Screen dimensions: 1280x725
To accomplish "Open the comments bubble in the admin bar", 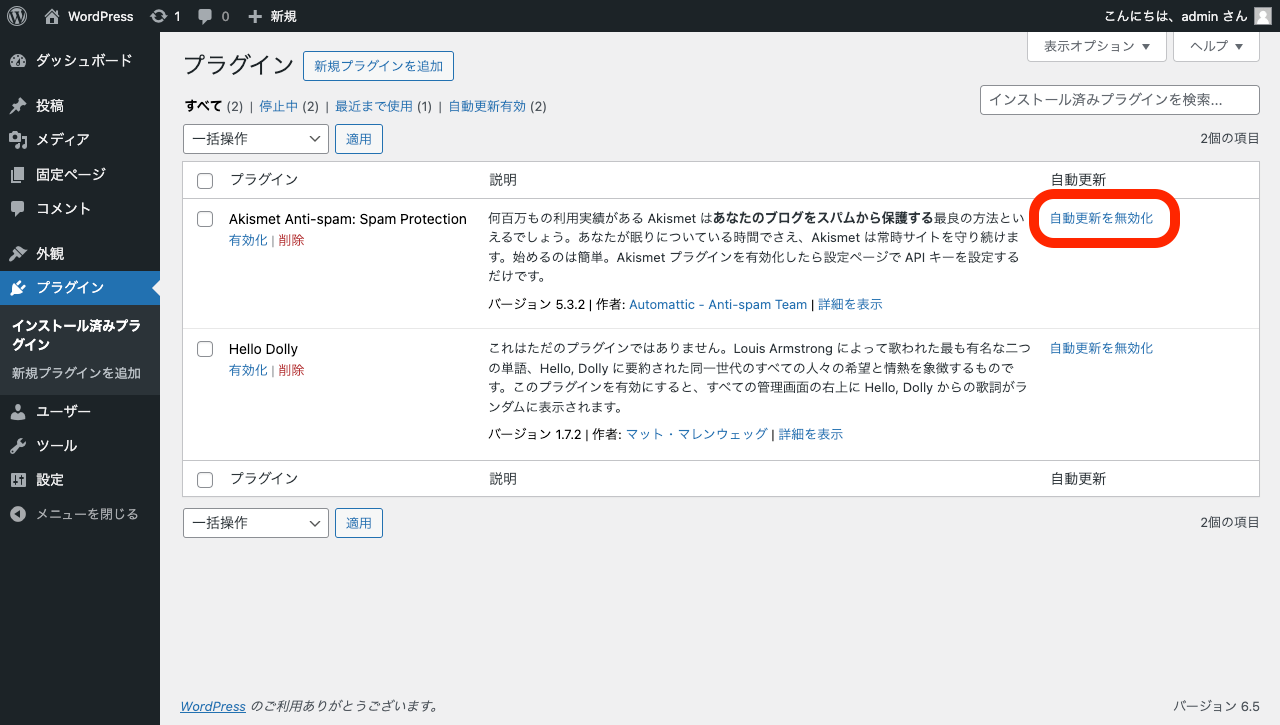I will (213, 16).
